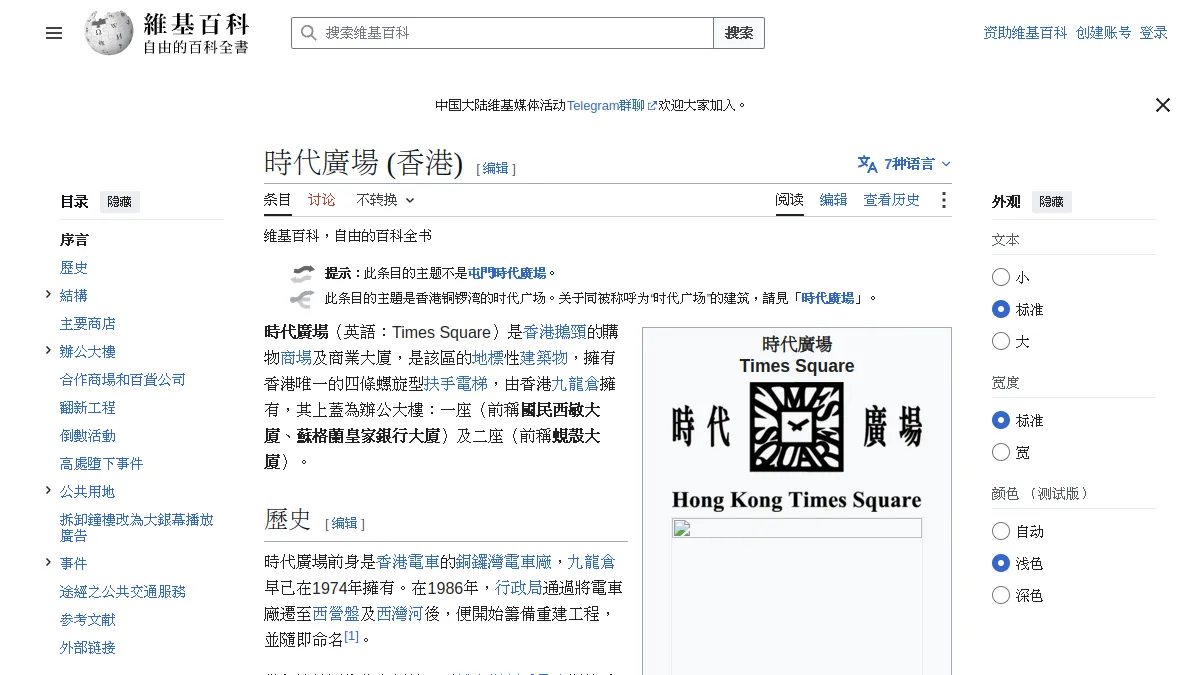
Task: Click the Wikipedia globe logo
Action: click(x=109, y=33)
